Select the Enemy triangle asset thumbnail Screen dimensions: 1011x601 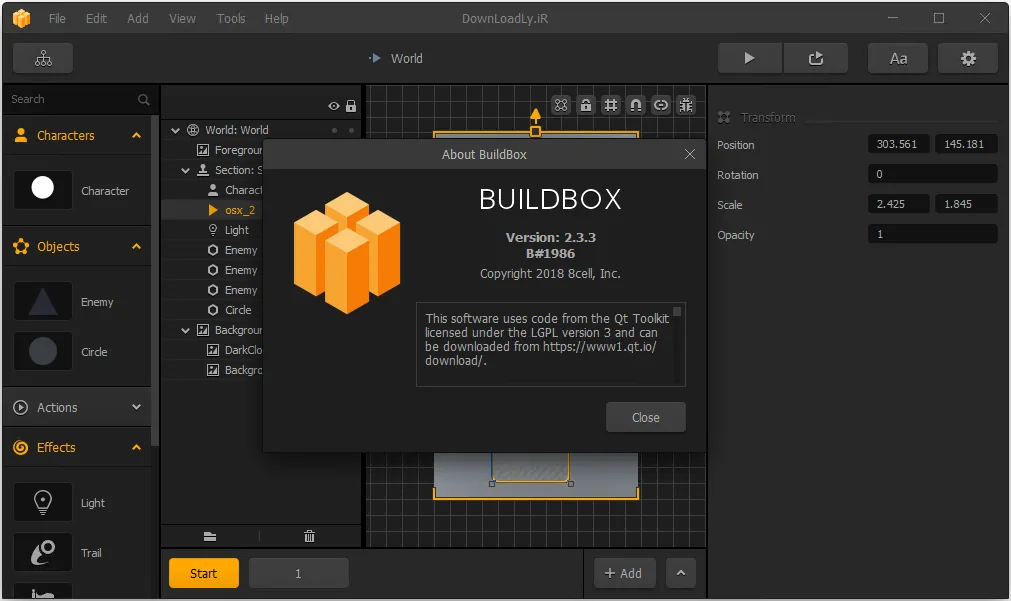[43, 301]
